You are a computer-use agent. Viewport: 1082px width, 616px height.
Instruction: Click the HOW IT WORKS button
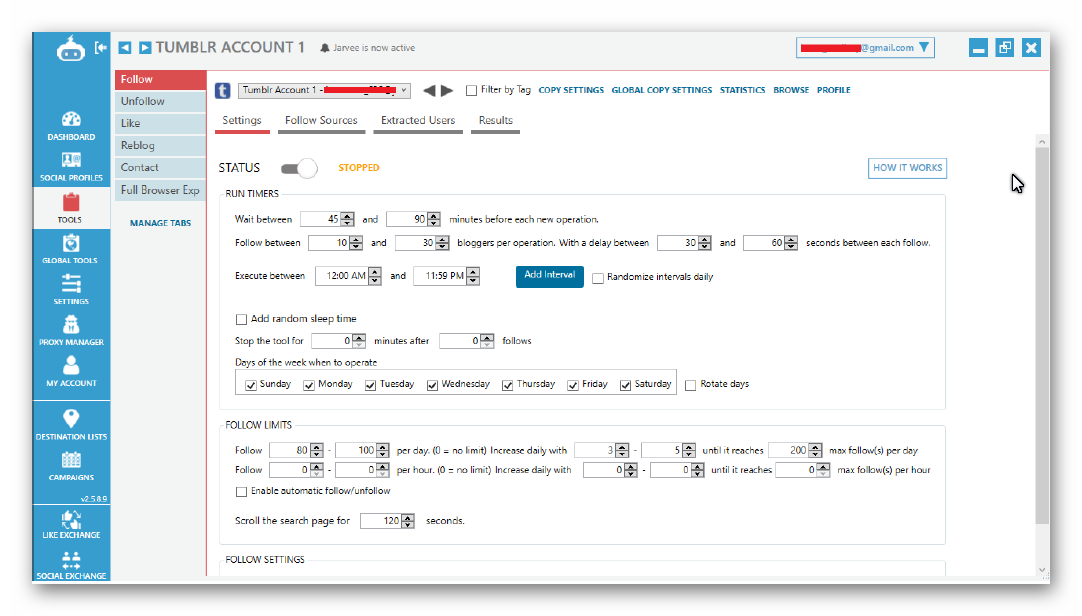[907, 168]
